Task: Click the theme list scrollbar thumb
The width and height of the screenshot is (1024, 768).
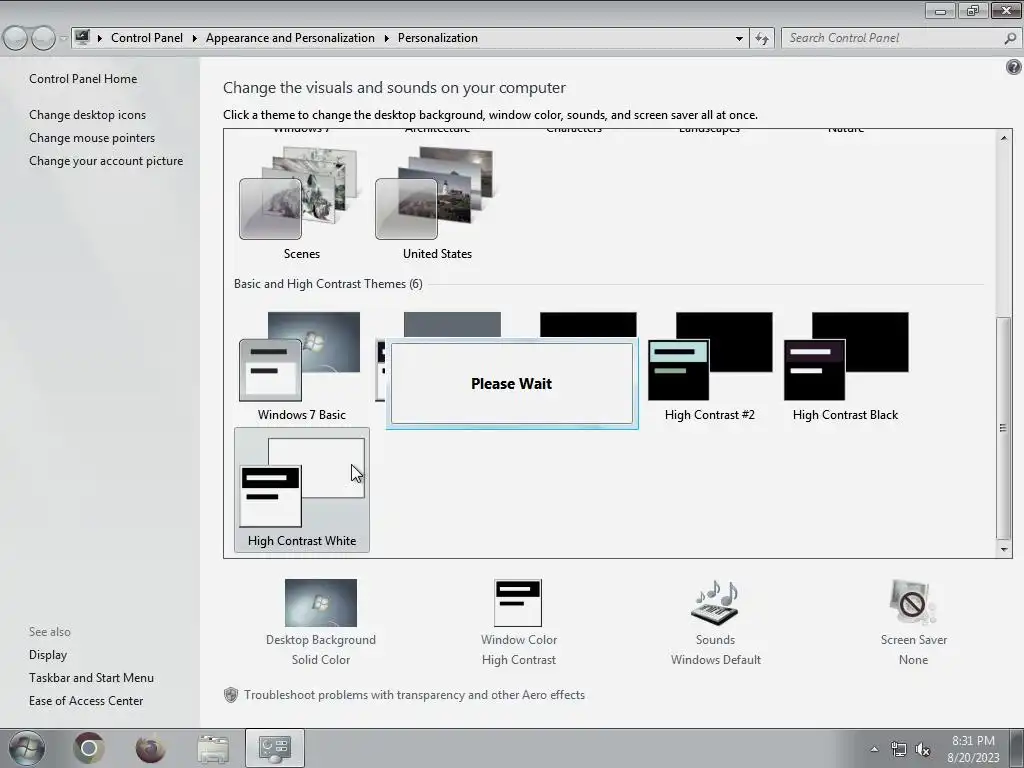Action: point(1004,428)
